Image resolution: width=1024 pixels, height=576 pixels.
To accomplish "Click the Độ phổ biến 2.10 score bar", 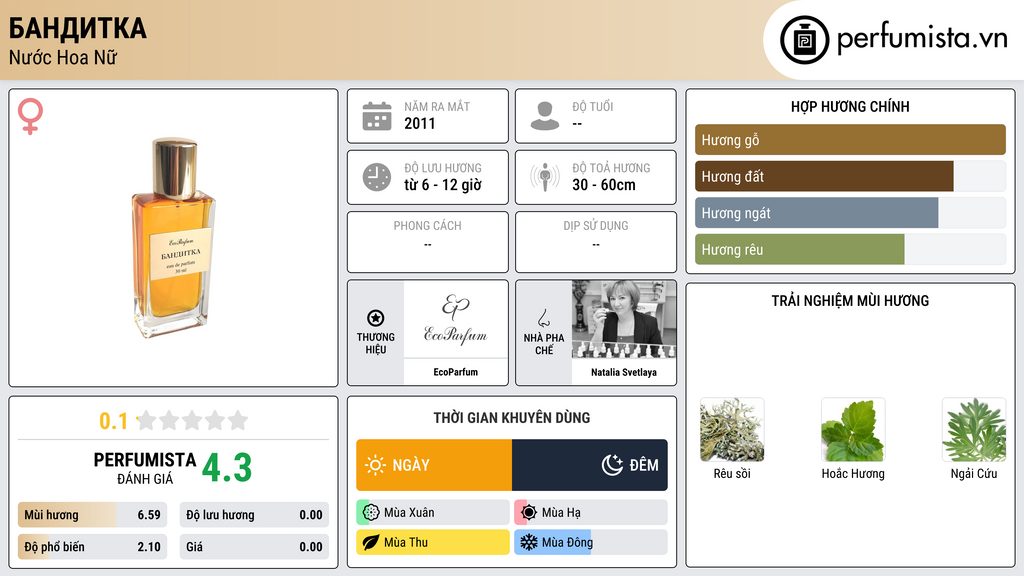I will coord(92,547).
